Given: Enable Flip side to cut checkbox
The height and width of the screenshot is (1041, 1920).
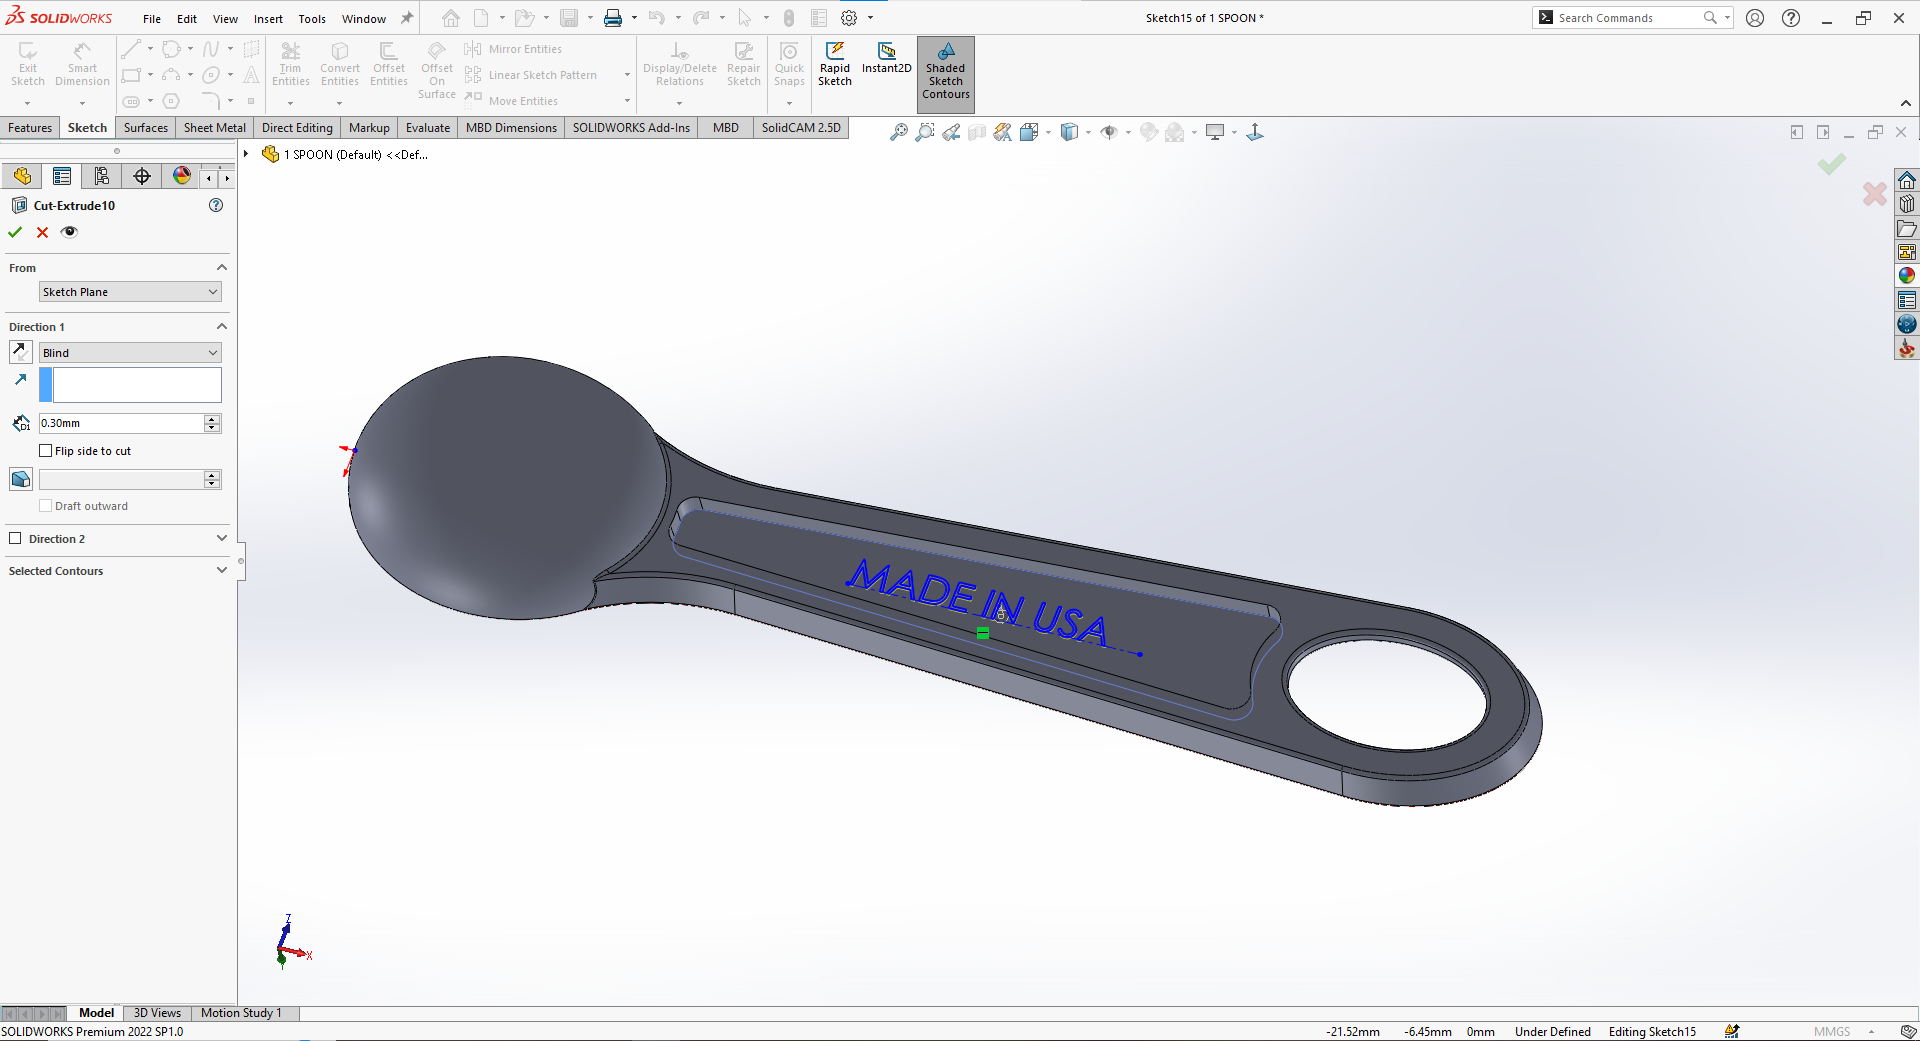Looking at the screenshot, I should point(45,451).
